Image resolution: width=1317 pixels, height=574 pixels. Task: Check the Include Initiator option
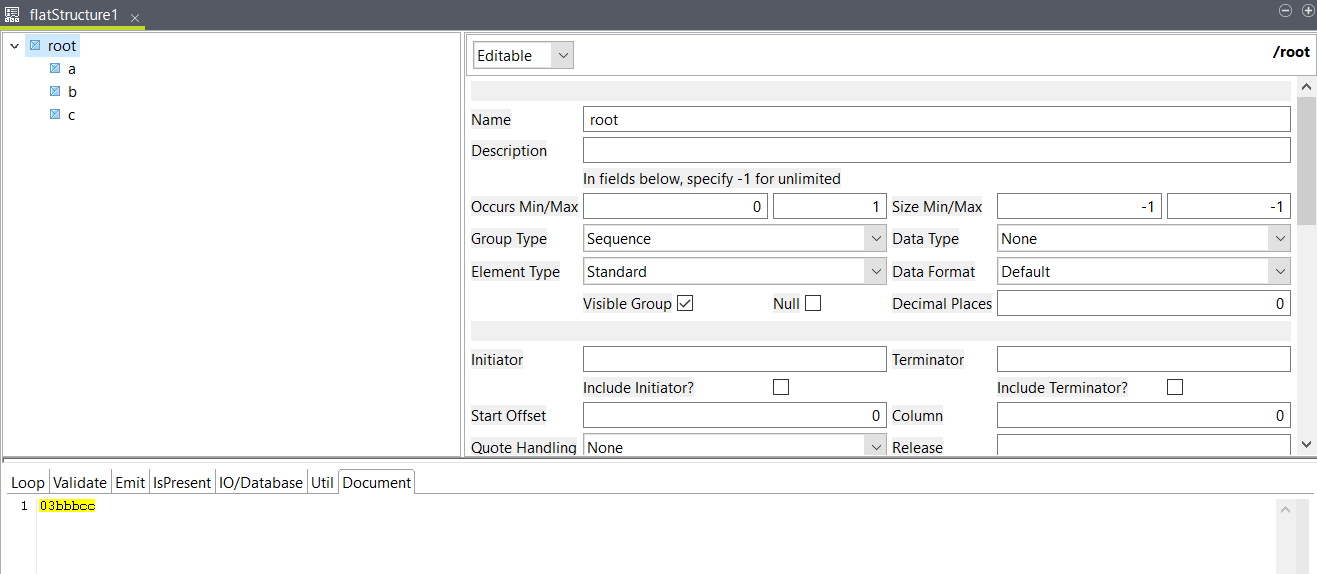coord(781,387)
